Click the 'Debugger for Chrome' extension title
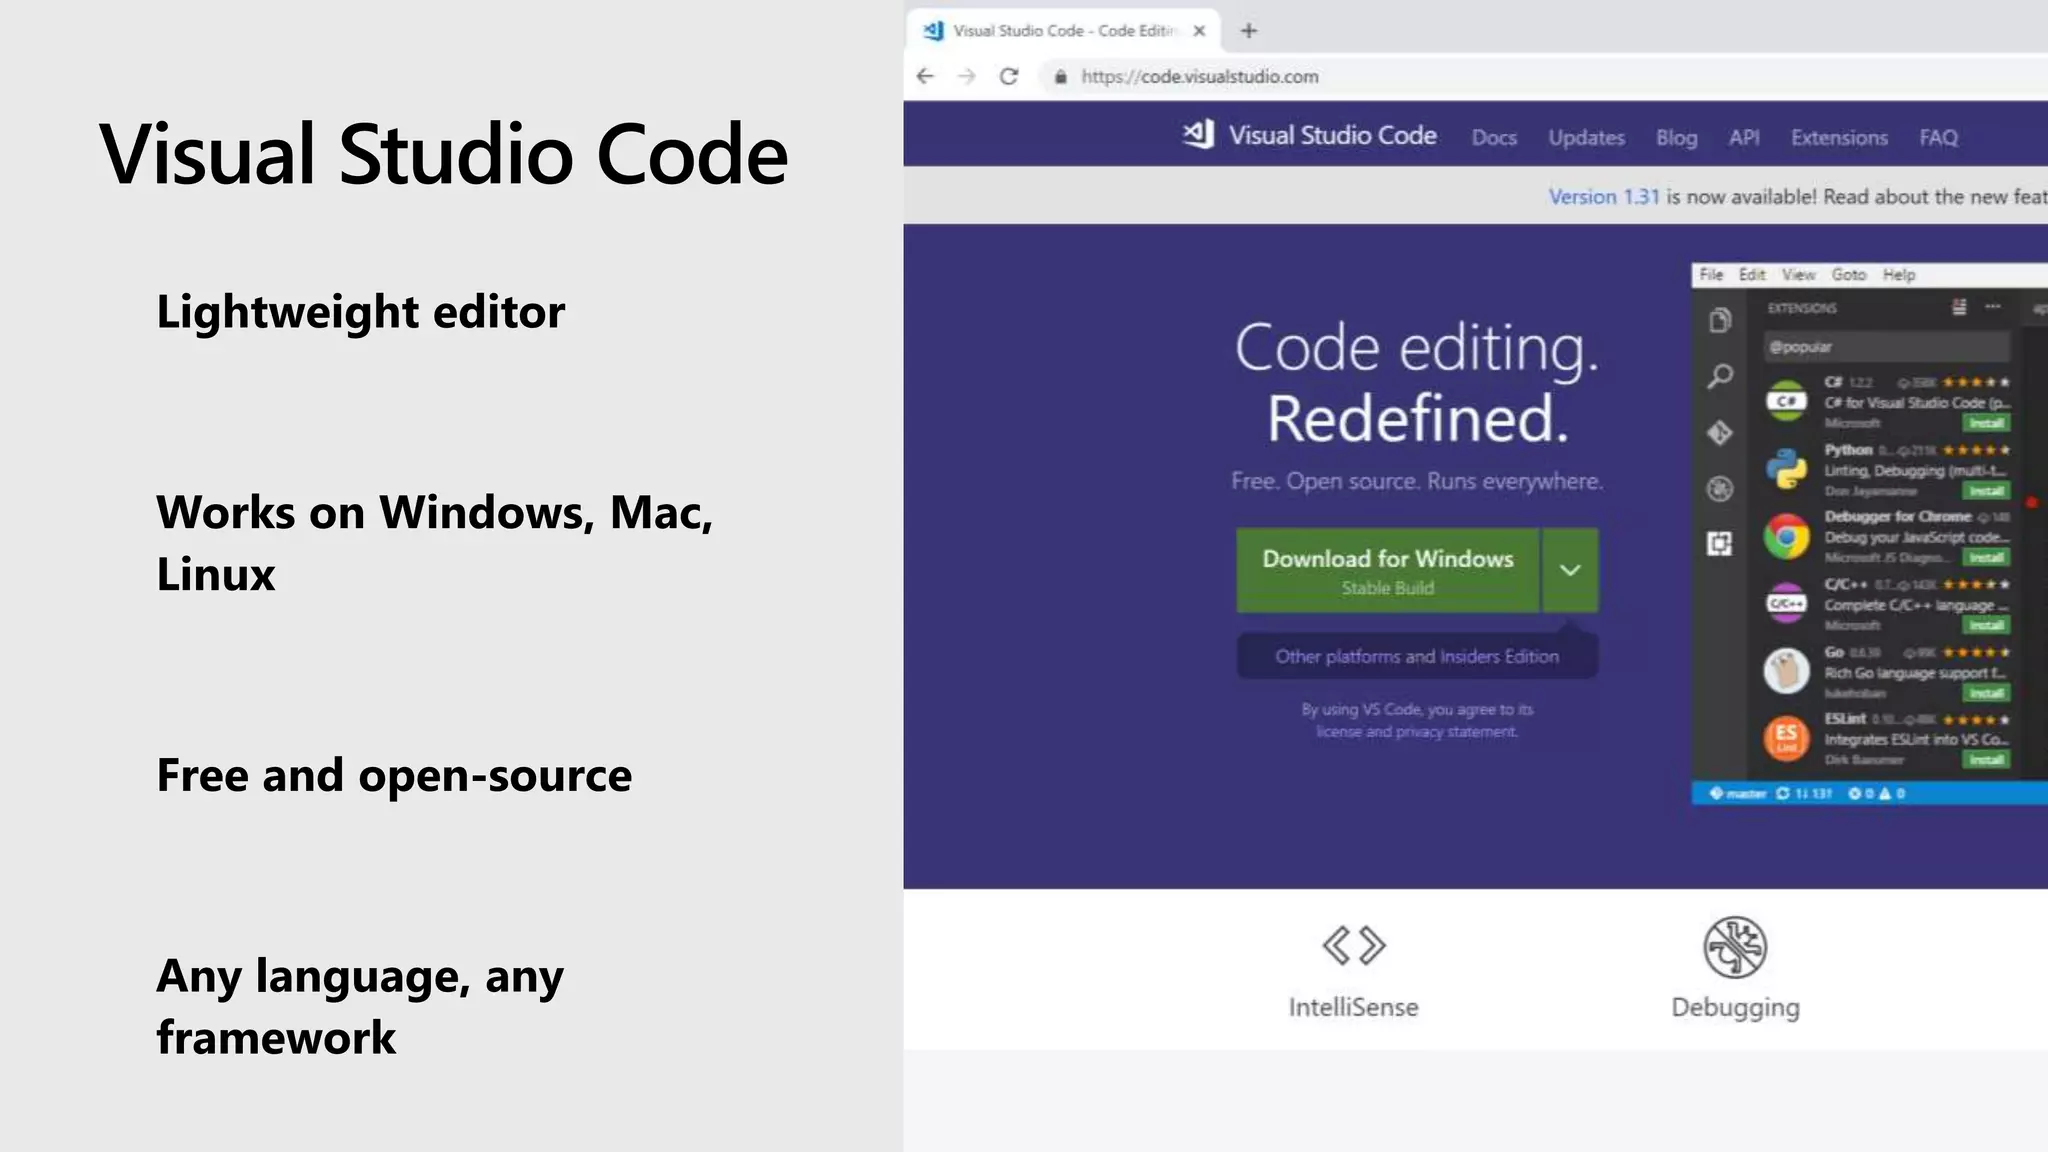This screenshot has height=1152, width=2048. [1897, 516]
